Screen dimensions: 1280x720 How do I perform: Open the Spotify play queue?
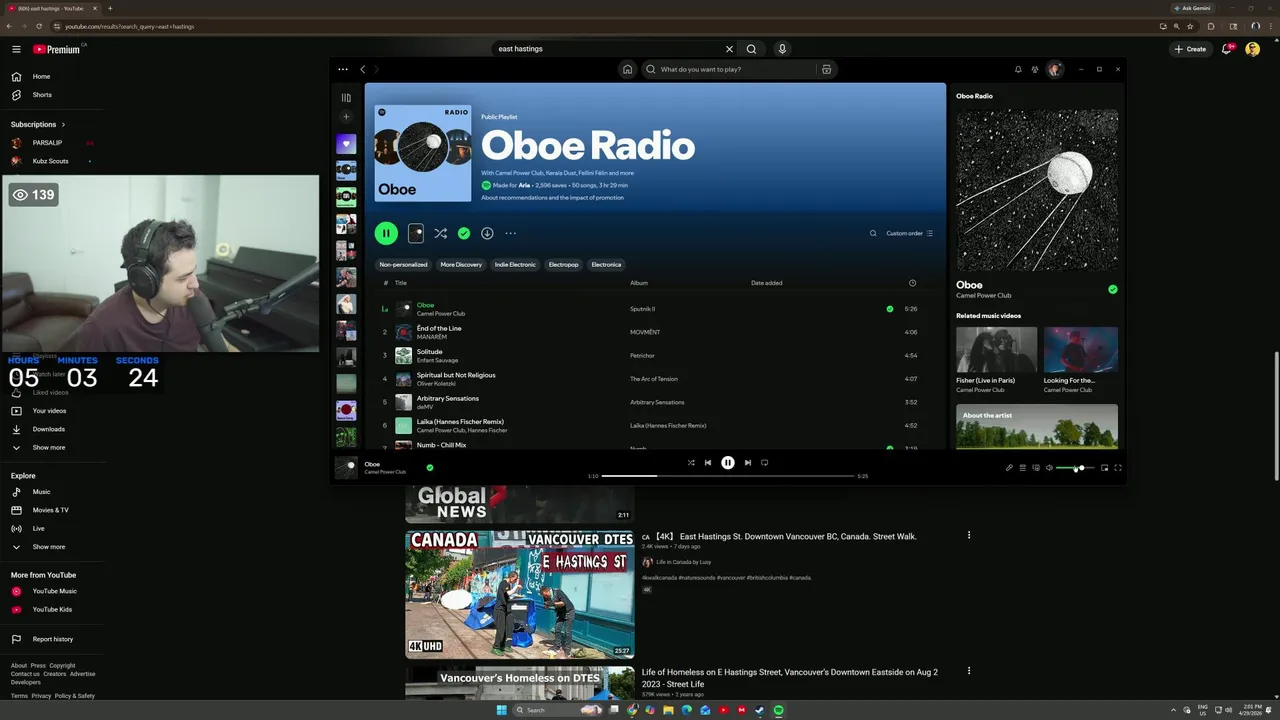pyautogui.click(x=1022, y=468)
